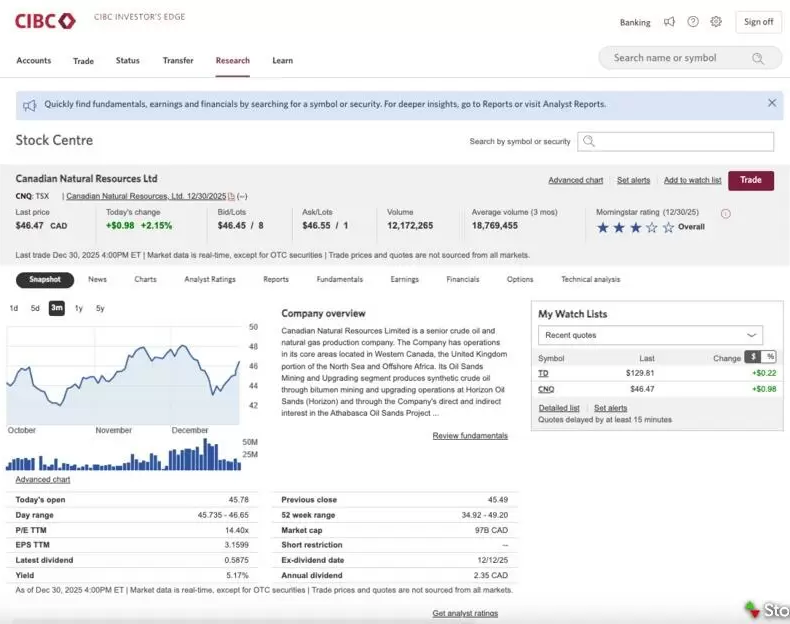
Task: Switch Change column to percent display
Action: coord(769,357)
